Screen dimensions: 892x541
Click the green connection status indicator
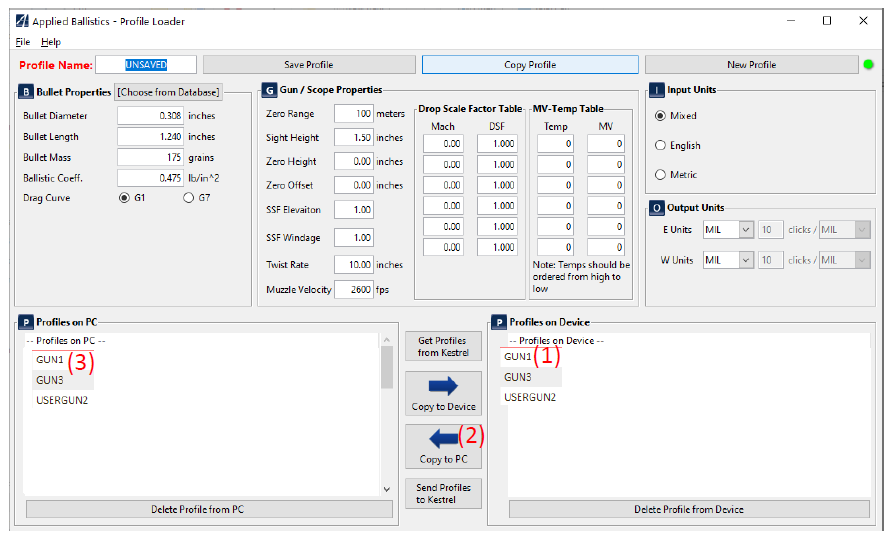(x=868, y=64)
